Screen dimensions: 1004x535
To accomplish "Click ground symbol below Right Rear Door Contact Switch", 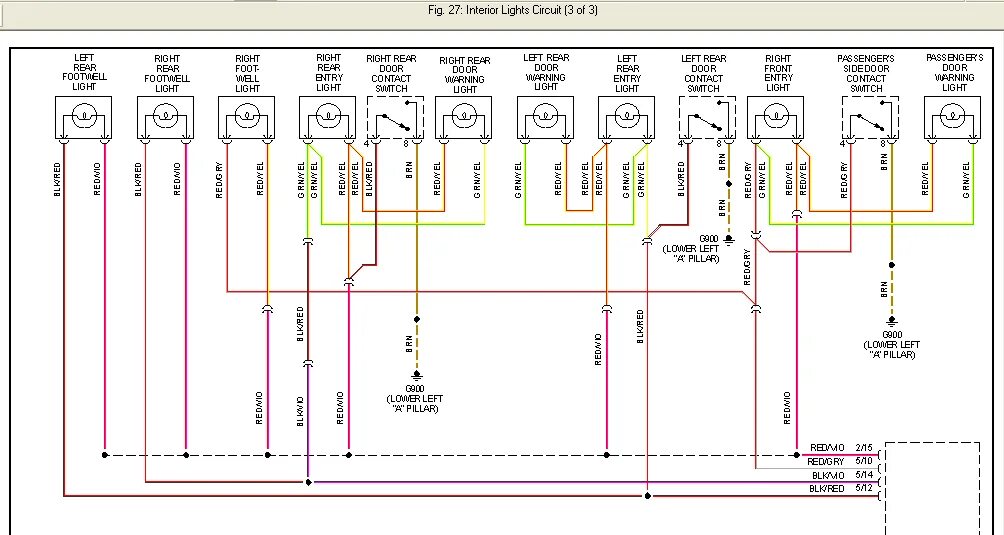I will [x=417, y=376].
